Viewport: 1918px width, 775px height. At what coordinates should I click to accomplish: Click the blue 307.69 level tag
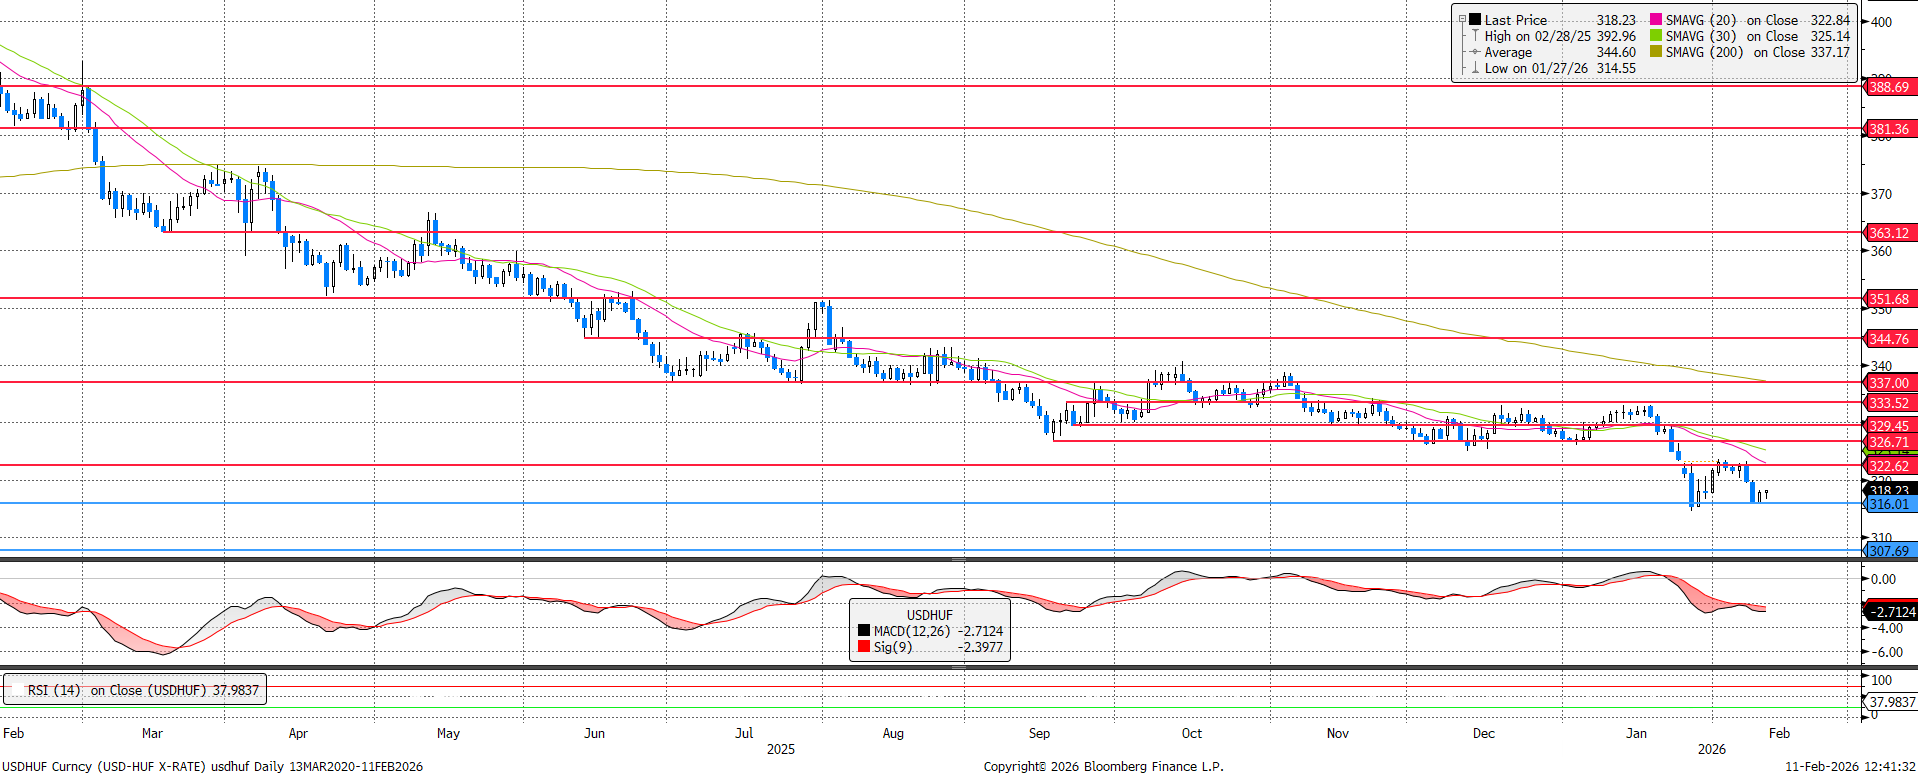click(1889, 551)
